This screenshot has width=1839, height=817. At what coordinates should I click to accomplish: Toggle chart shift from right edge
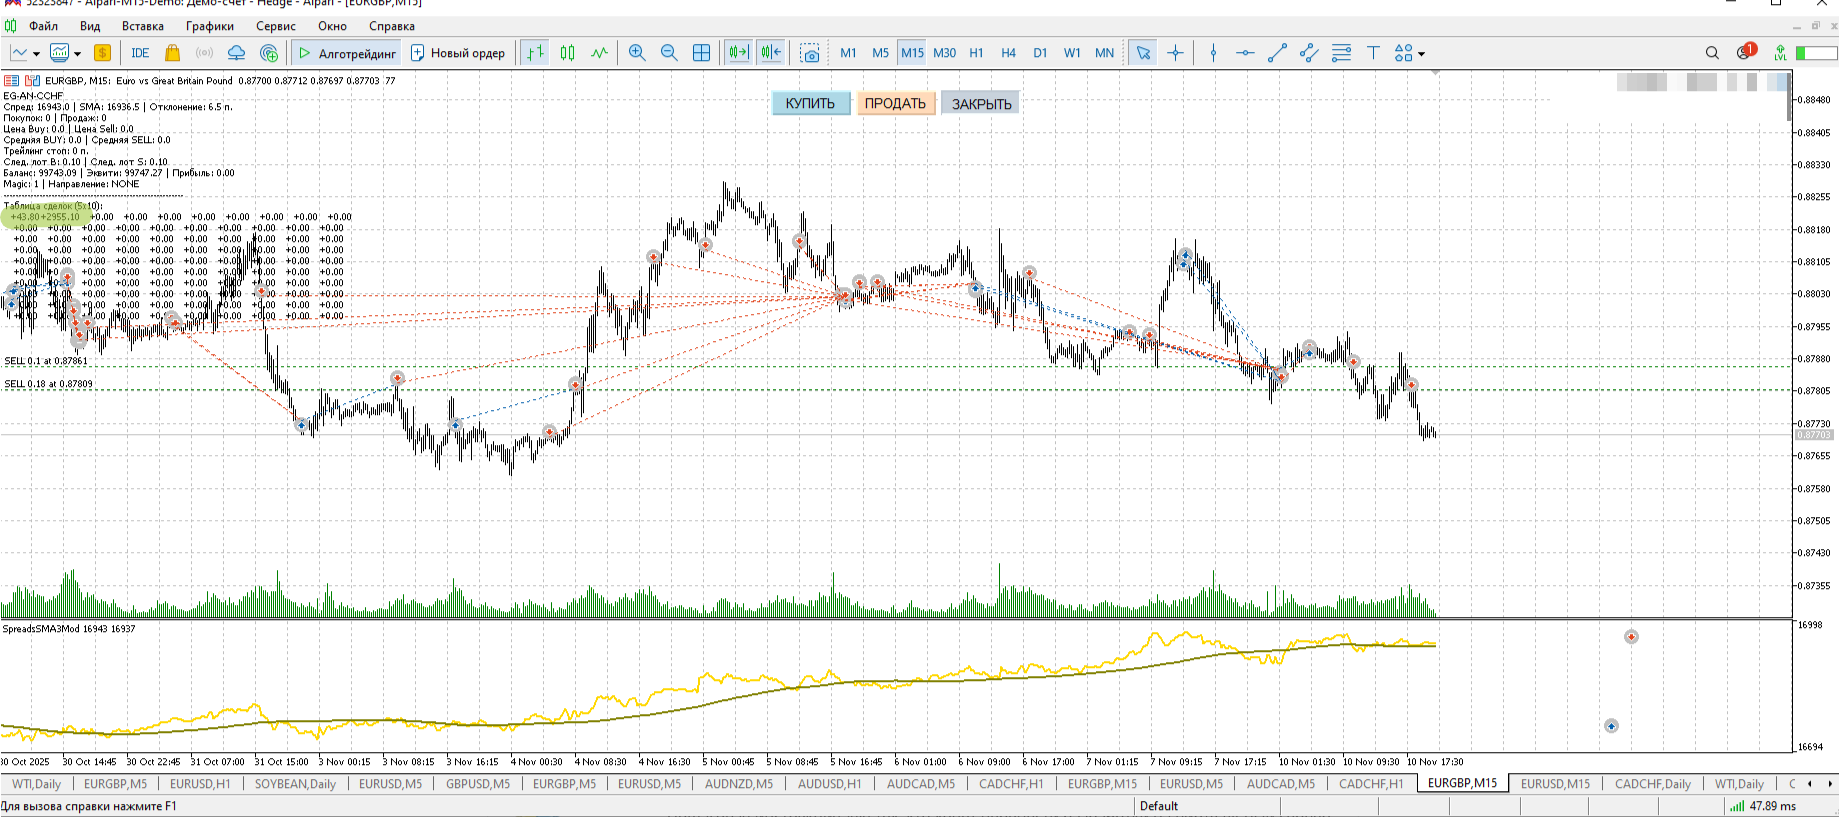point(771,53)
